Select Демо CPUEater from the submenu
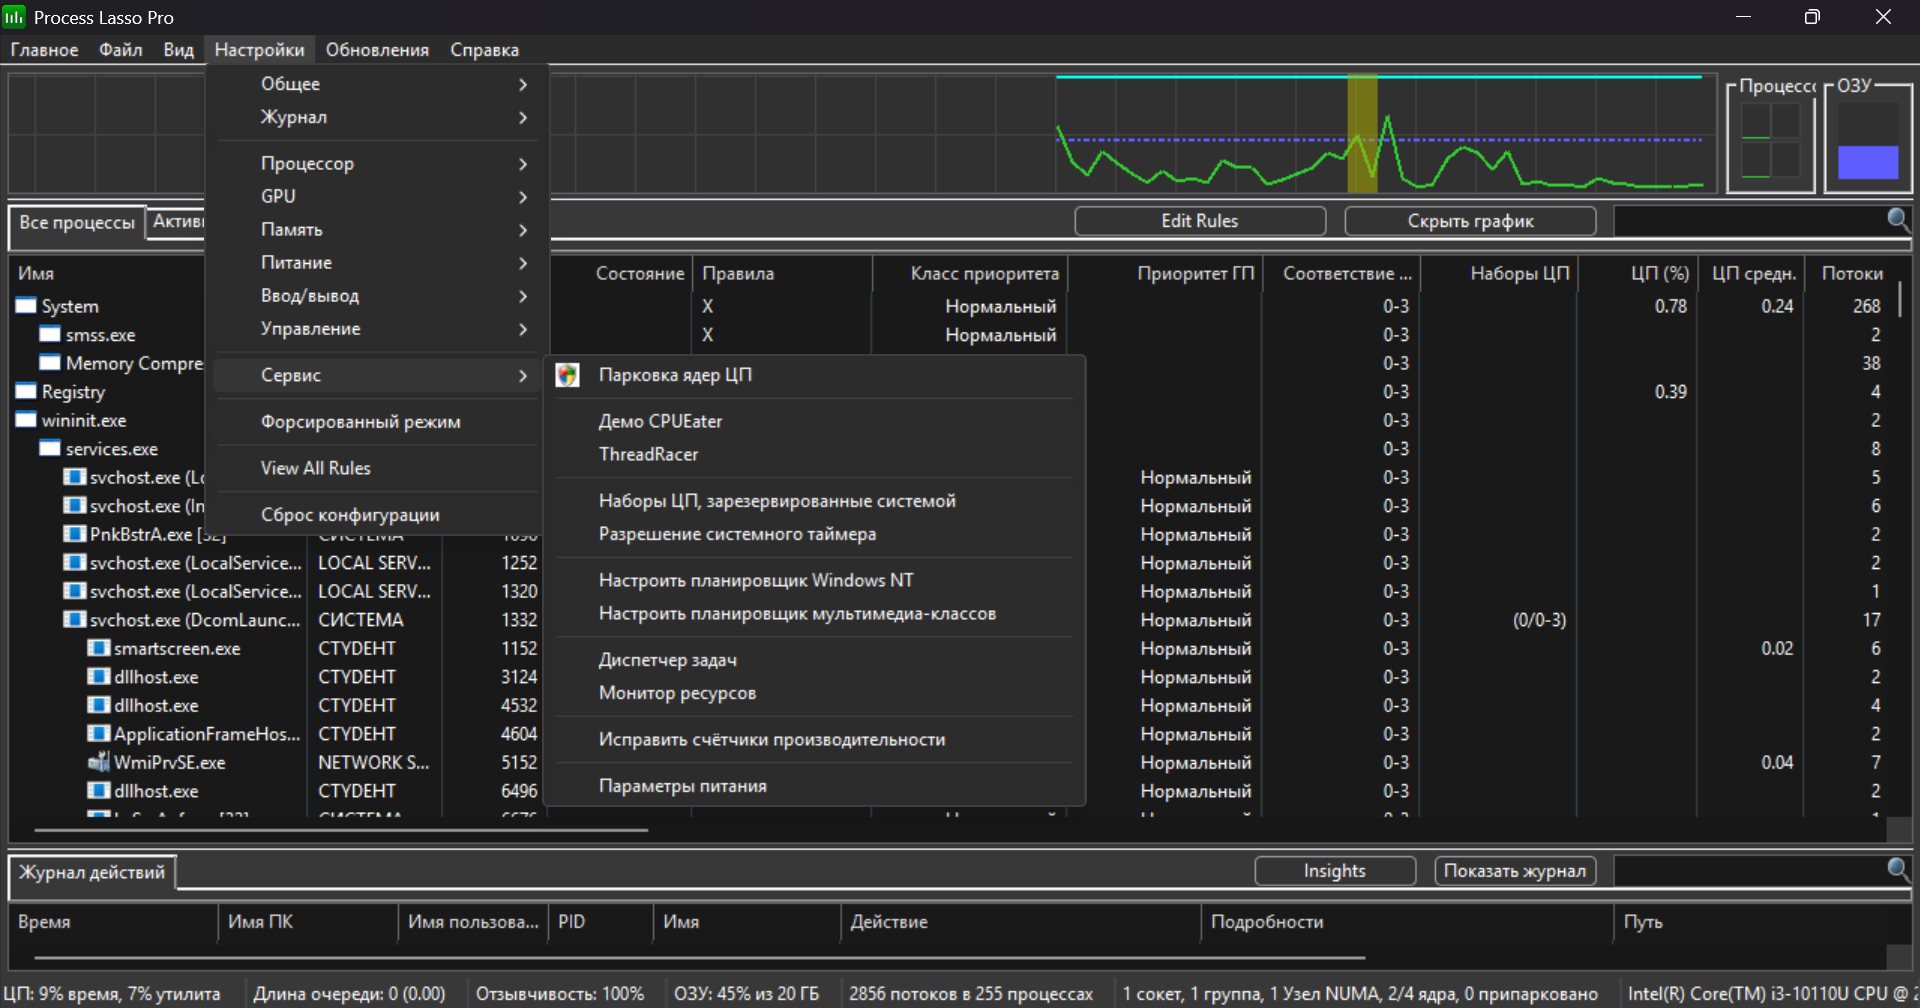1920x1008 pixels. click(x=660, y=421)
